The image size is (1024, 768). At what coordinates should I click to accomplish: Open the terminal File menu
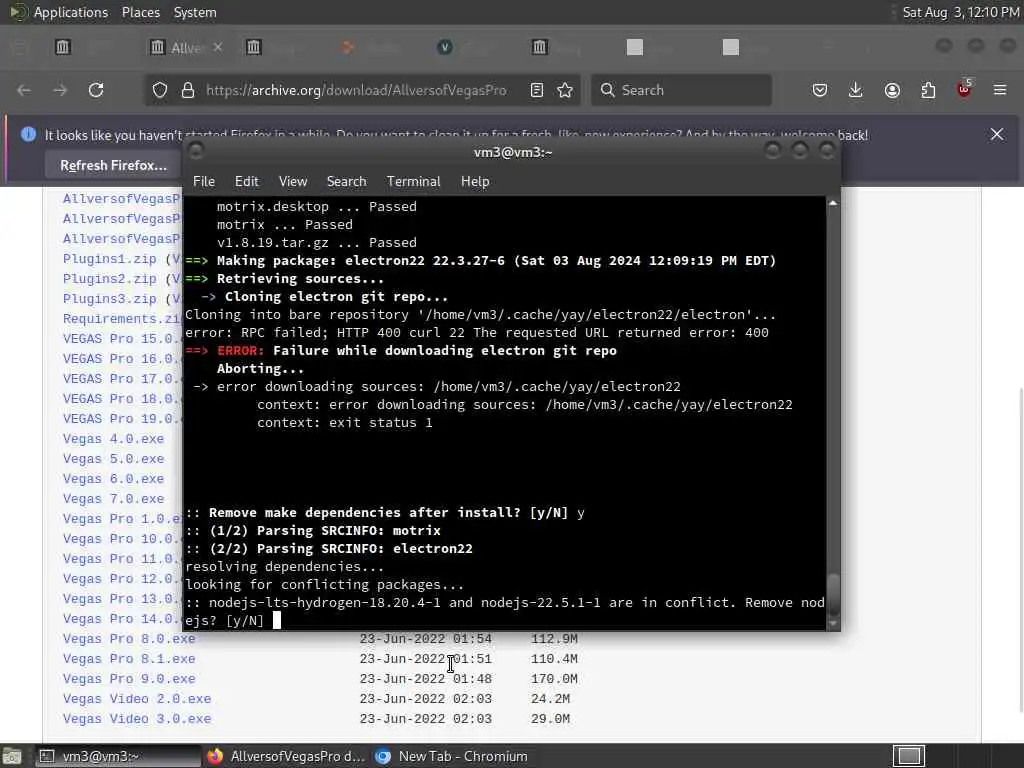[x=204, y=182]
